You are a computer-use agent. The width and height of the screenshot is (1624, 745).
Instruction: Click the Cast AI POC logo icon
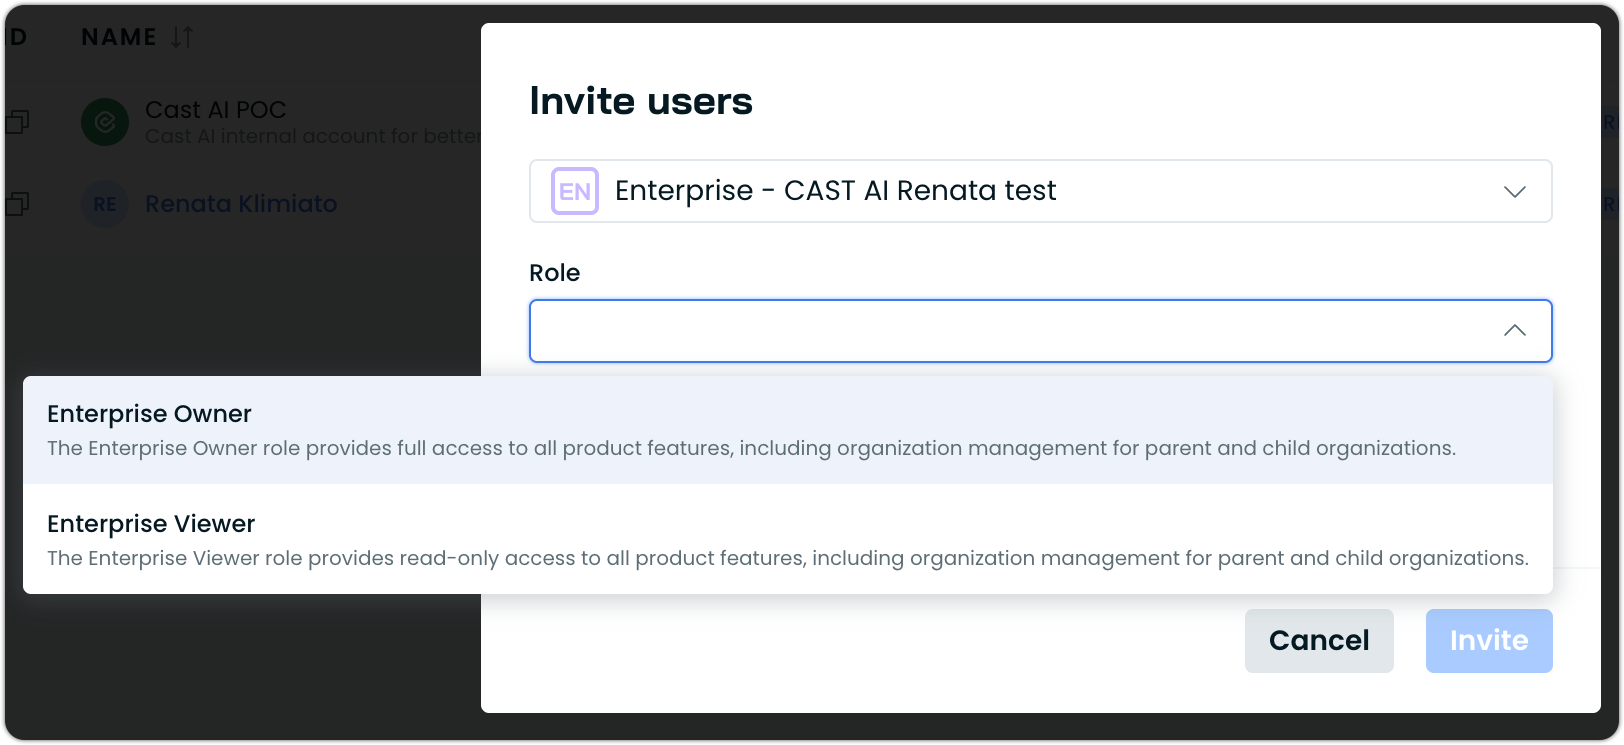105,122
